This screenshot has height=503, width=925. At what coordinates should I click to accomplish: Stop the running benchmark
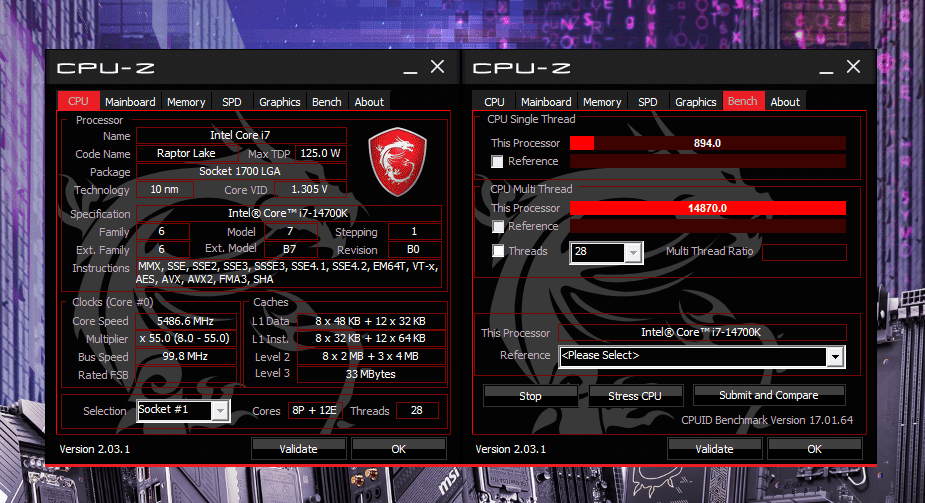(530, 396)
